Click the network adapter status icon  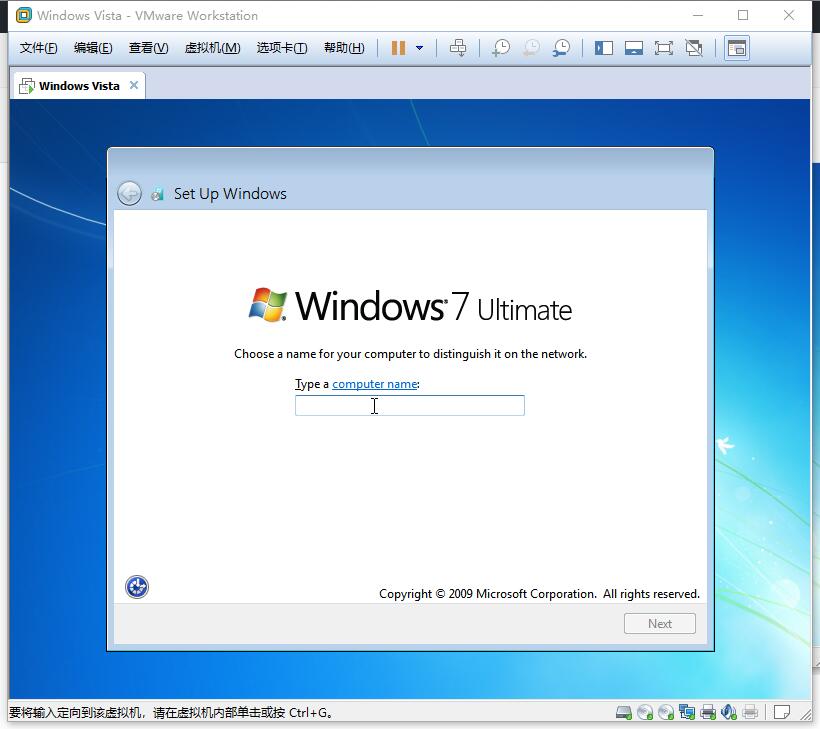tap(687, 712)
